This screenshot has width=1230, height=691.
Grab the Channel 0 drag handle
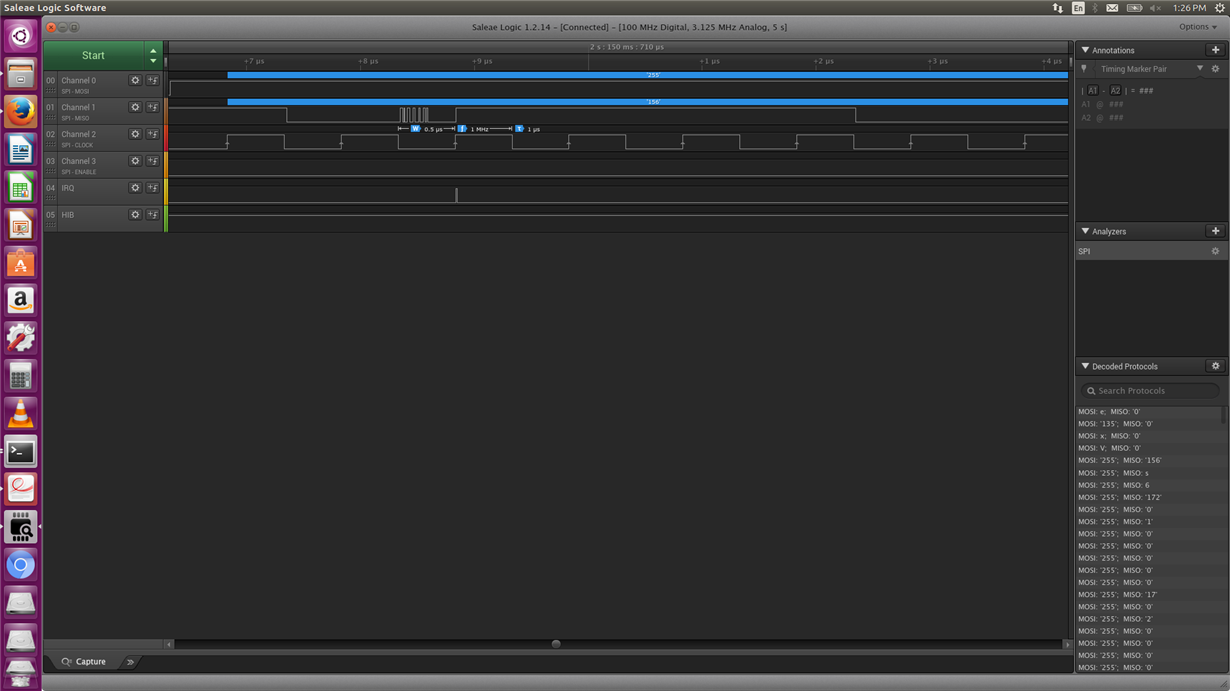pyautogui.click(x=51, y=91)
